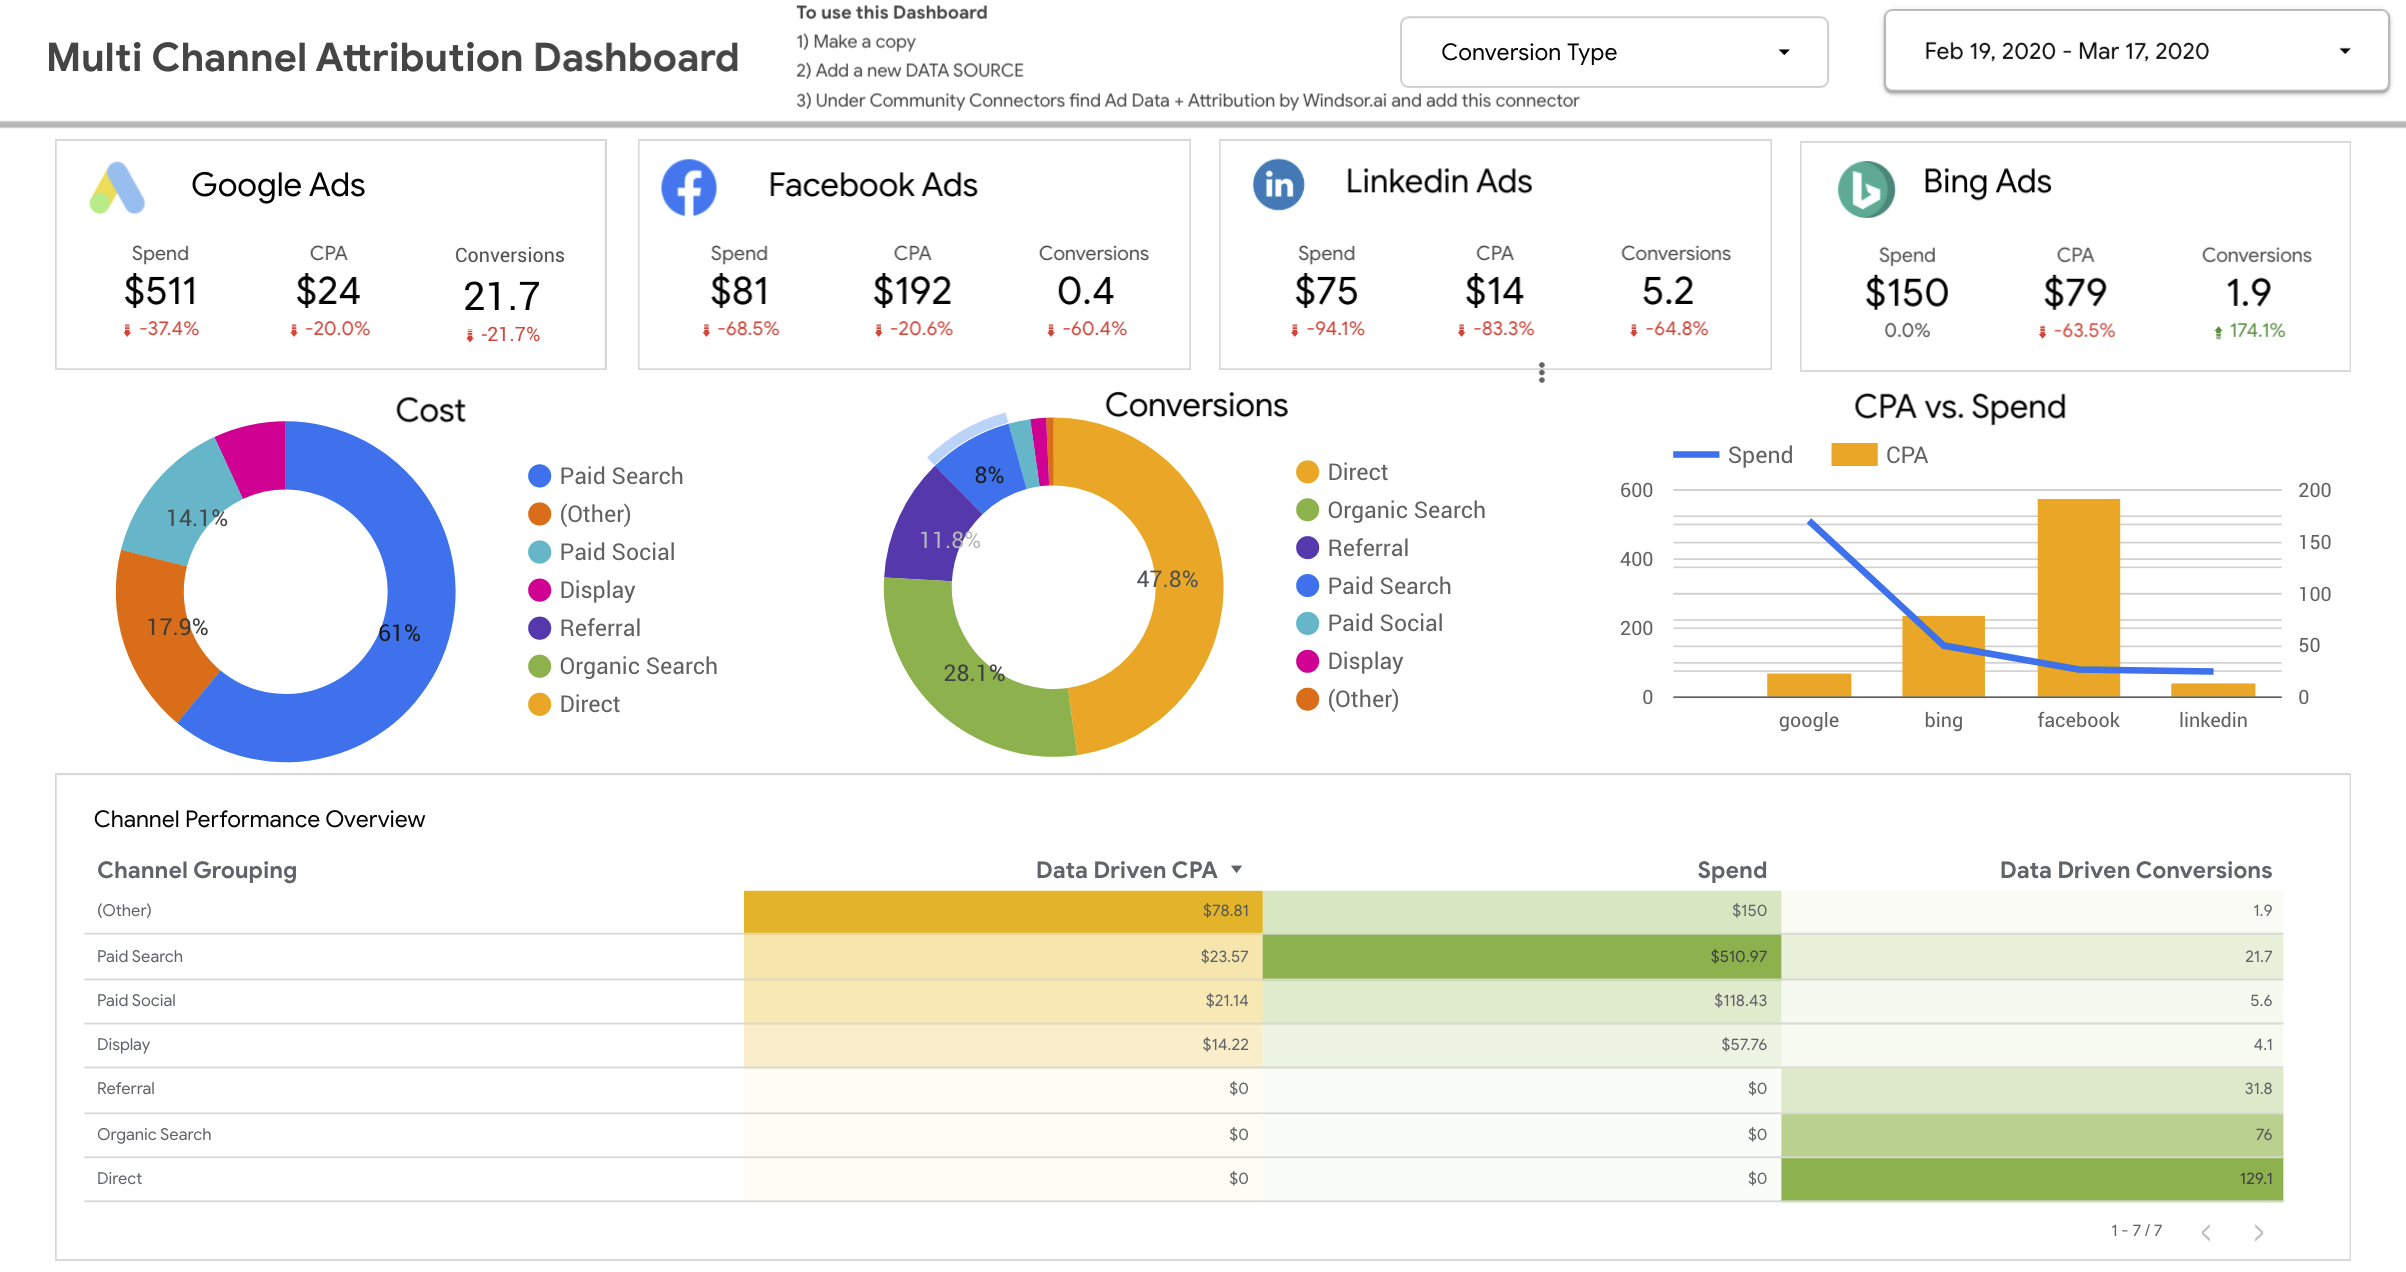Click the orange Direct legend swatch

coord(1307,472)
